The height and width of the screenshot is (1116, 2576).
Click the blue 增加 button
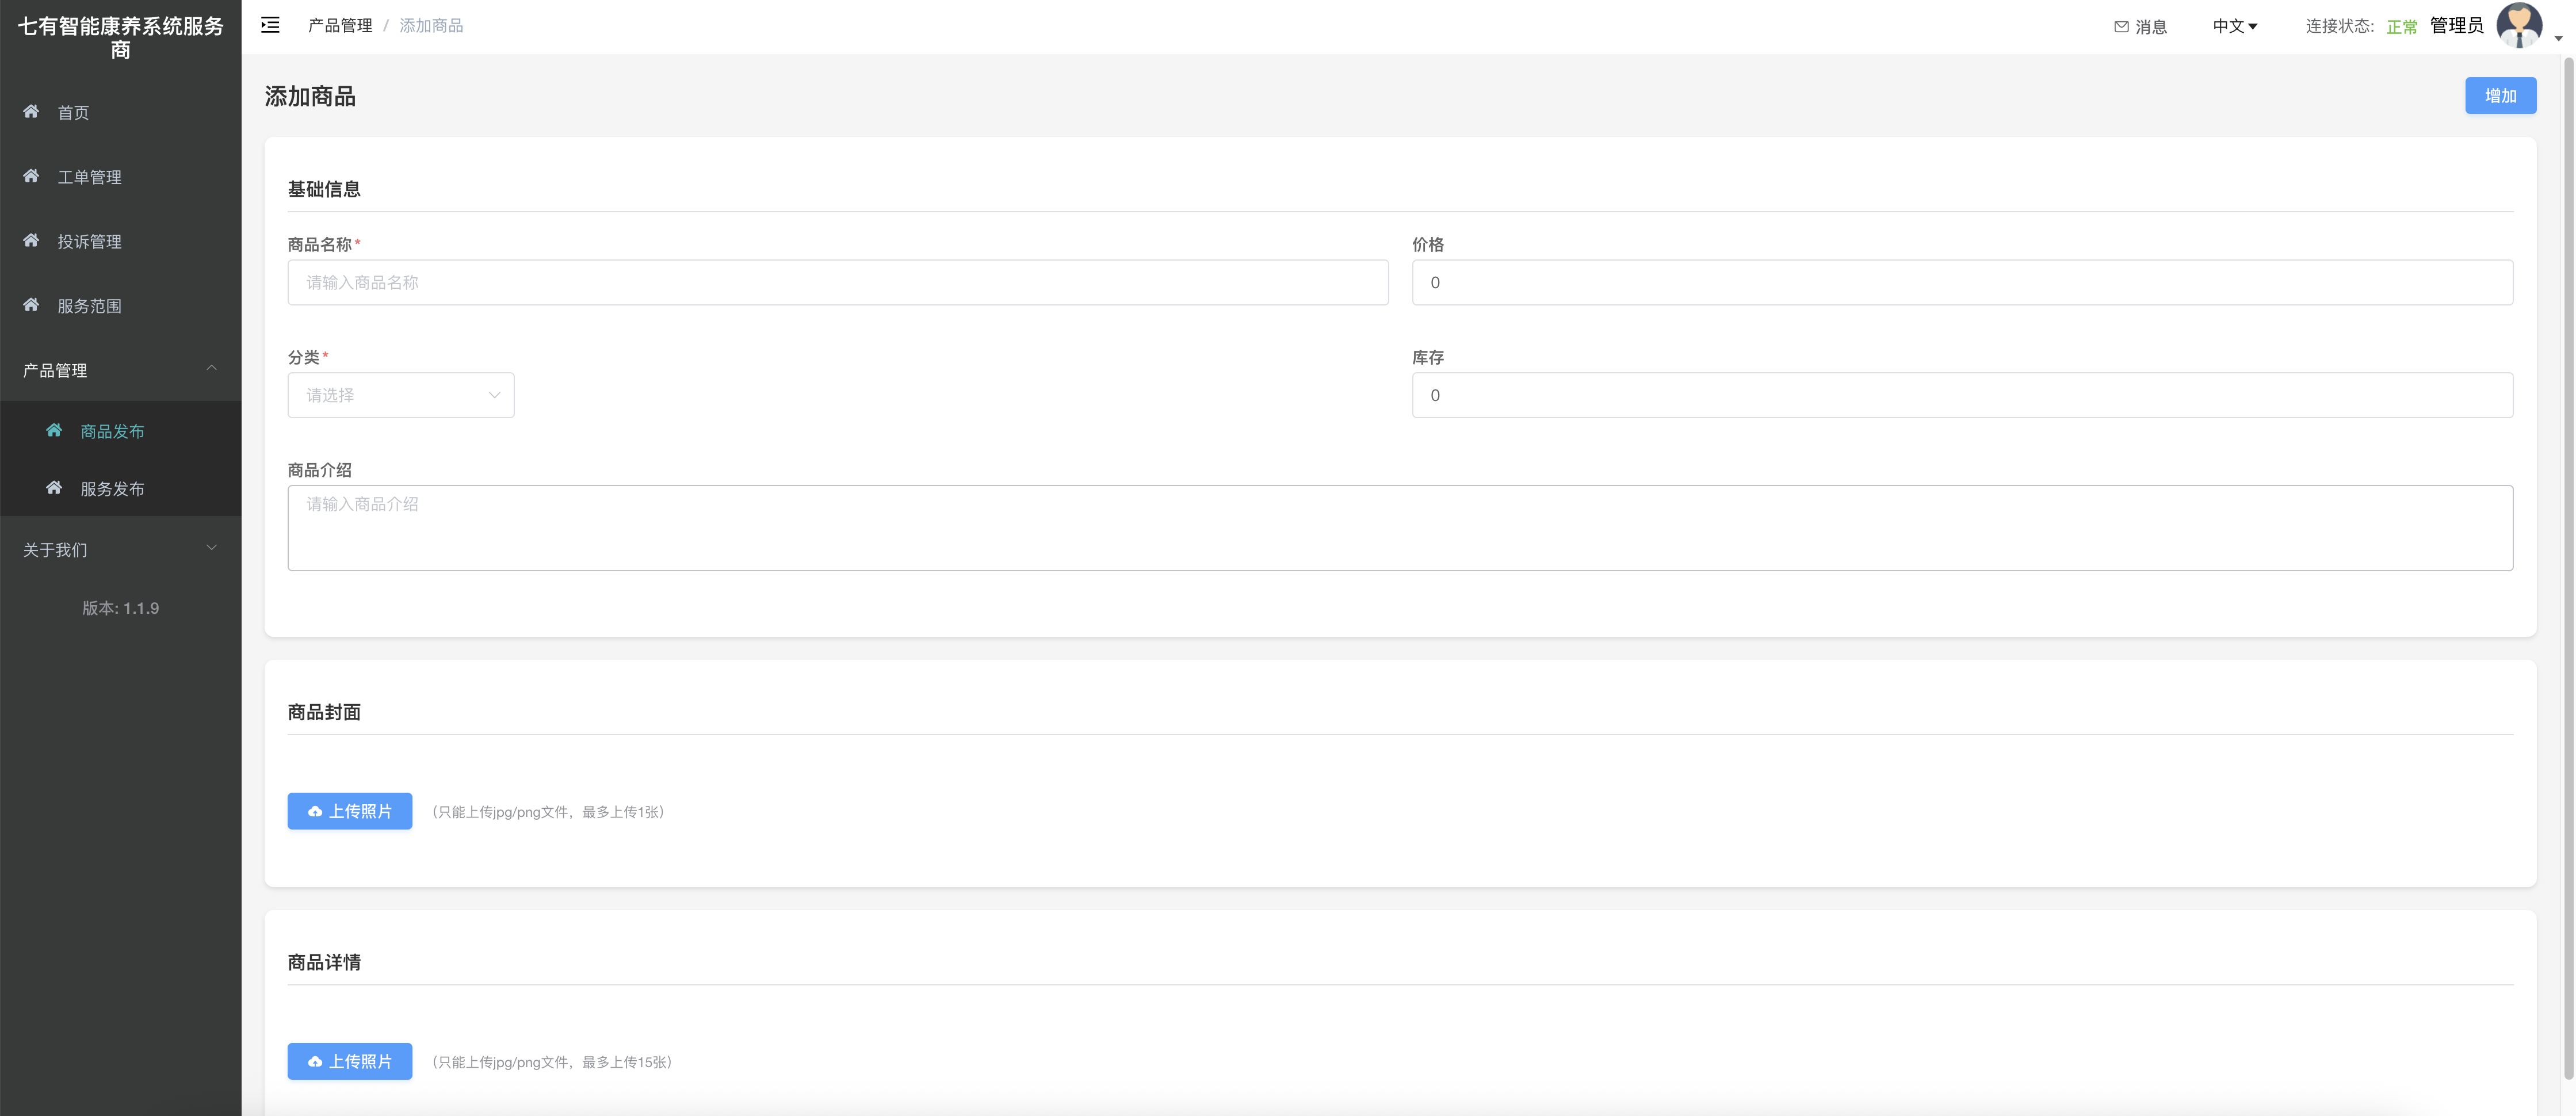2500,95
